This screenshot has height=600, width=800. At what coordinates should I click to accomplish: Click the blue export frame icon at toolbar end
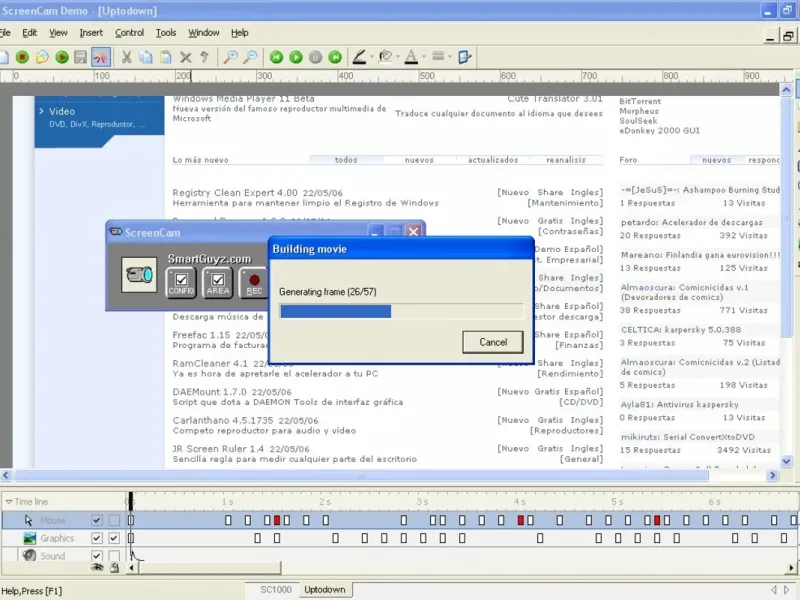pos(464,57)
